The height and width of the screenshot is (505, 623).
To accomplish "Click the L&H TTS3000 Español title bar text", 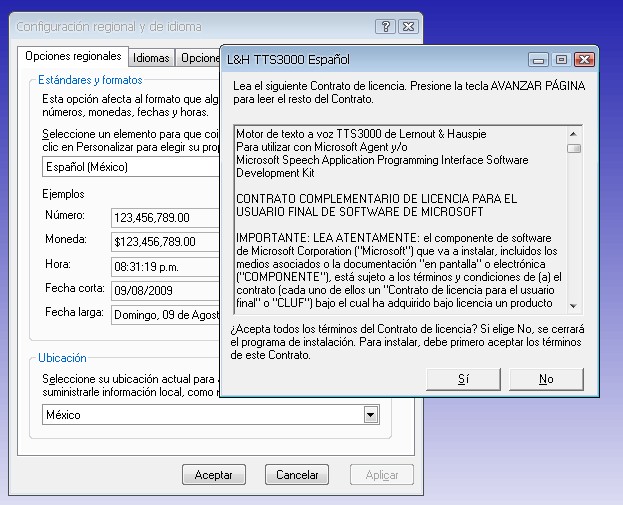I will [288, 60].
